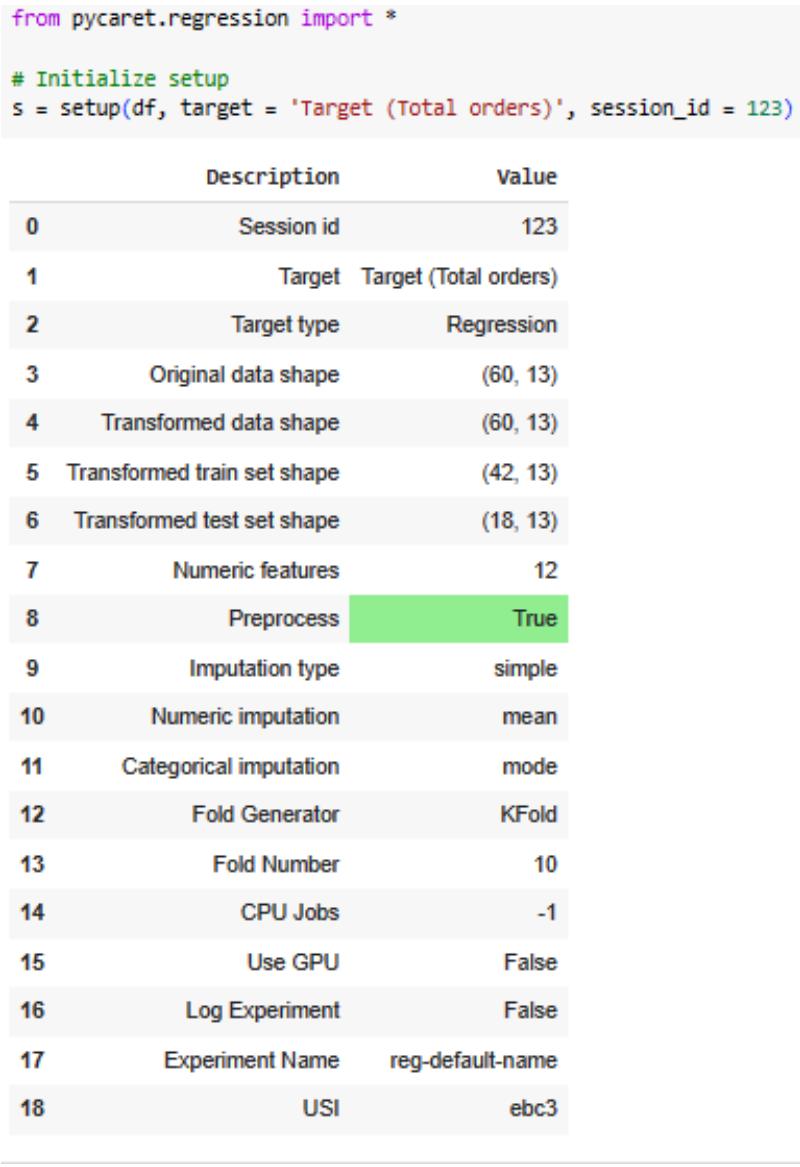The image size is (800, 1167).
Task: Select the "Transformed train set shape" cell
Action: point(203,472)
